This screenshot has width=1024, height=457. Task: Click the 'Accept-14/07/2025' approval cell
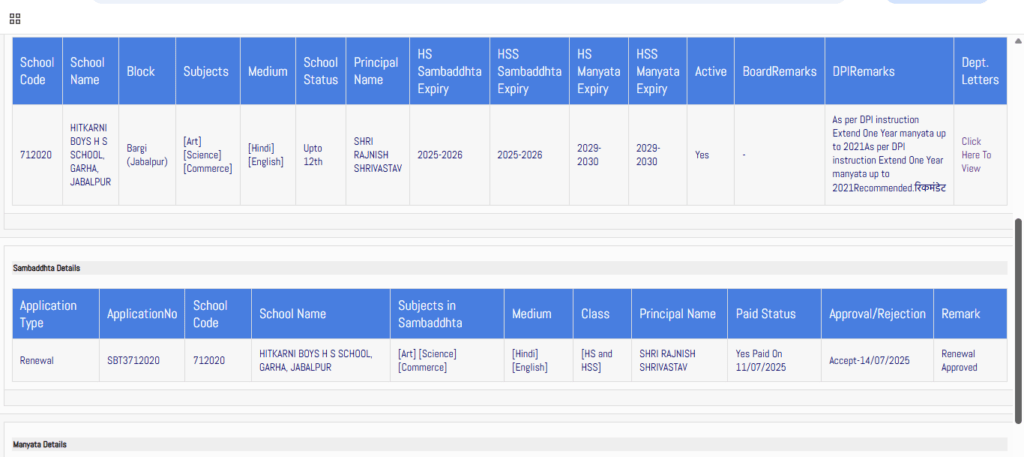[x=868, y=360]
